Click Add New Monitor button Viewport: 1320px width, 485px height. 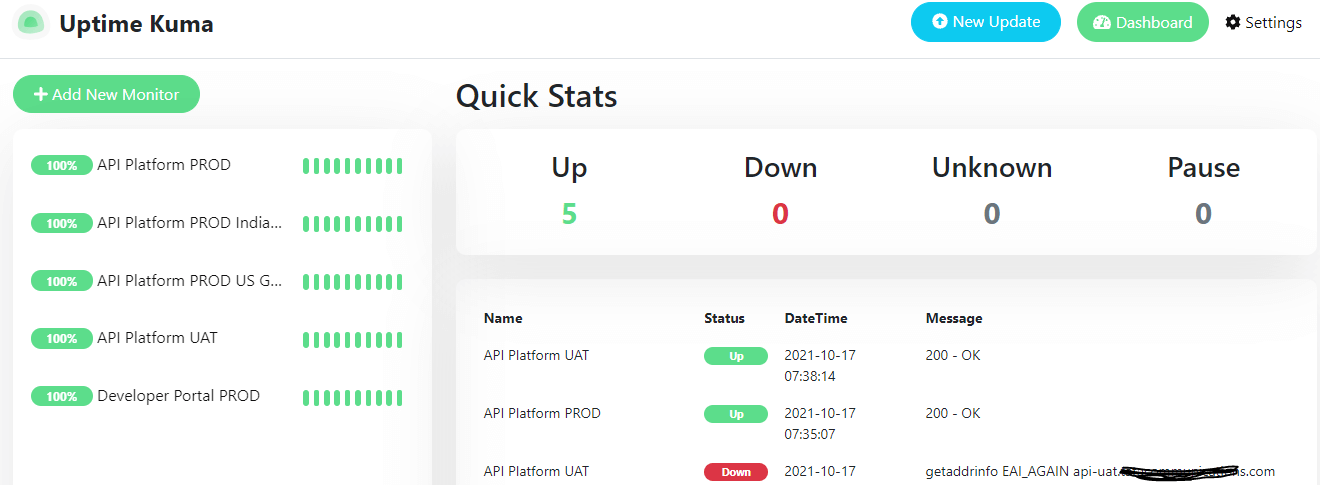pos(106,94)
